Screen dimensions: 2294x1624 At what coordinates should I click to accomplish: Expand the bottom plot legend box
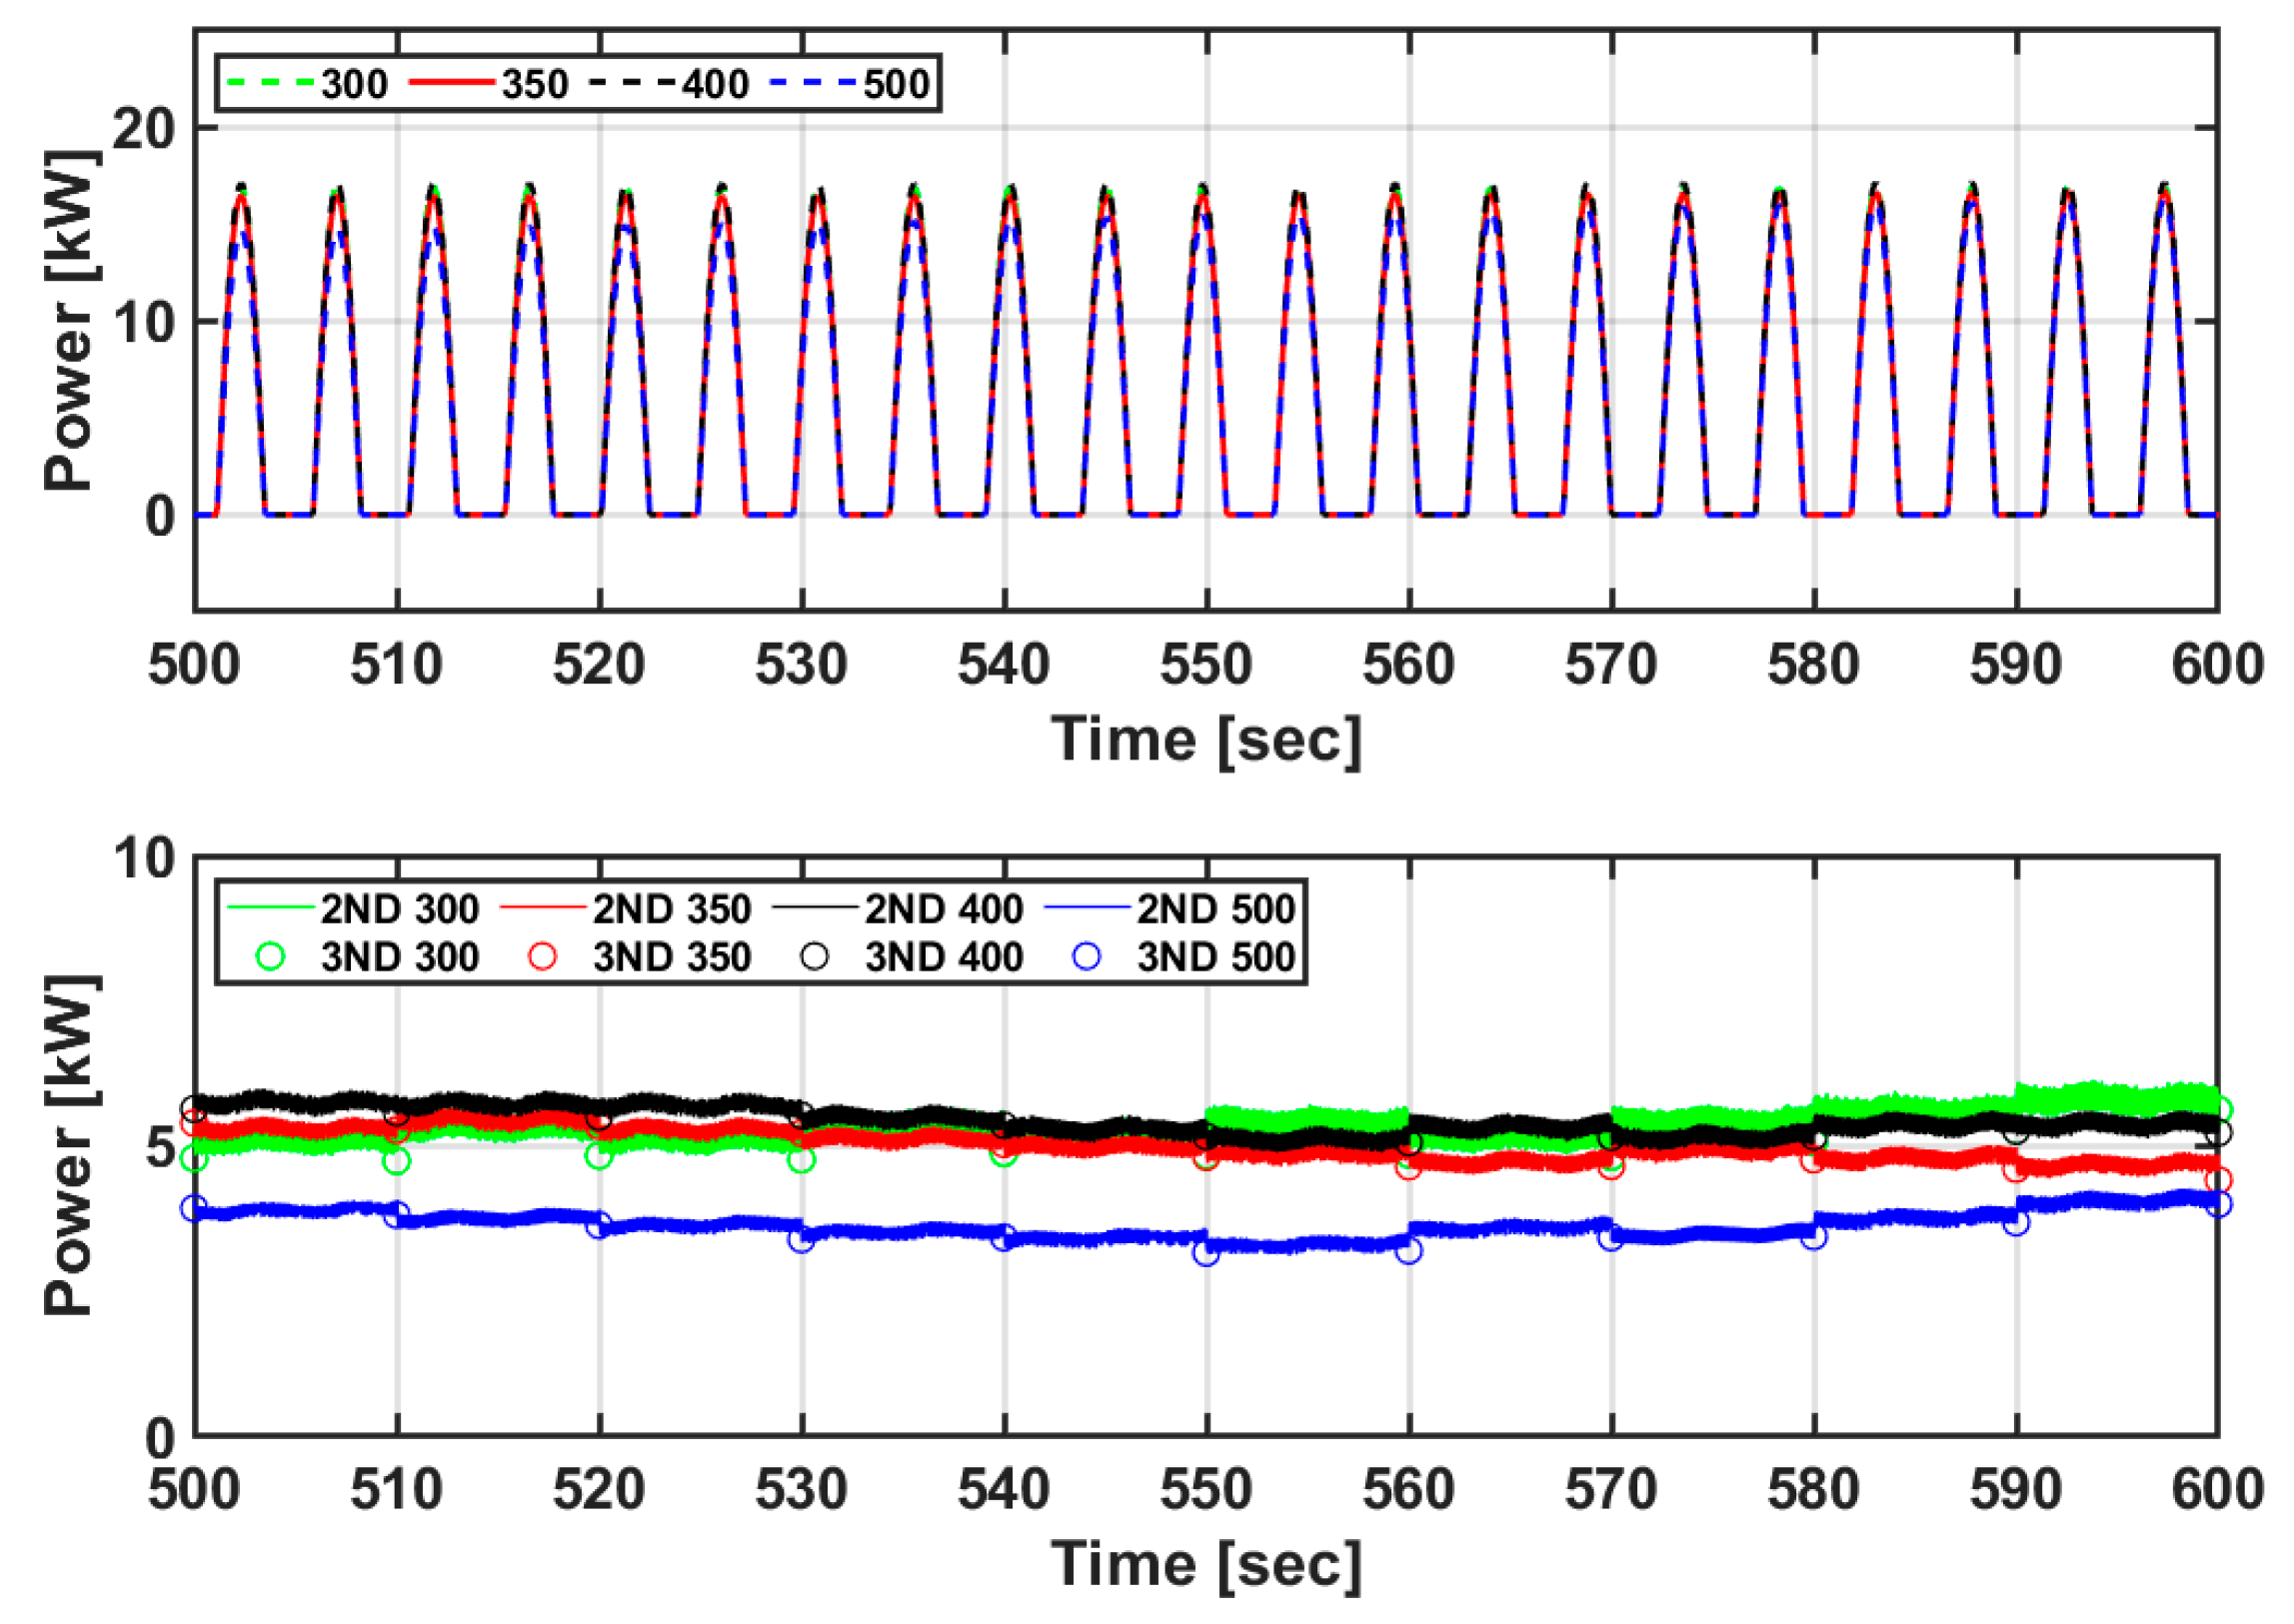tap(760, 930)
